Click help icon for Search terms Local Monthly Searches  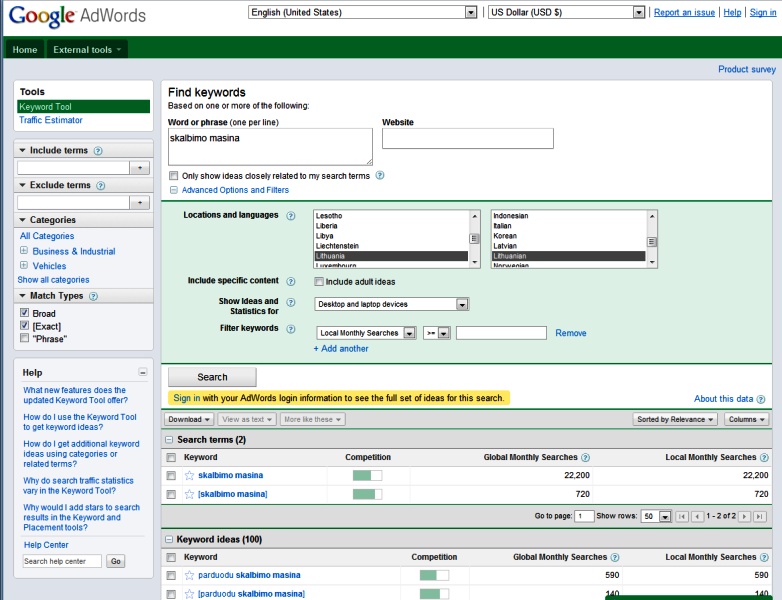point(764,457)
